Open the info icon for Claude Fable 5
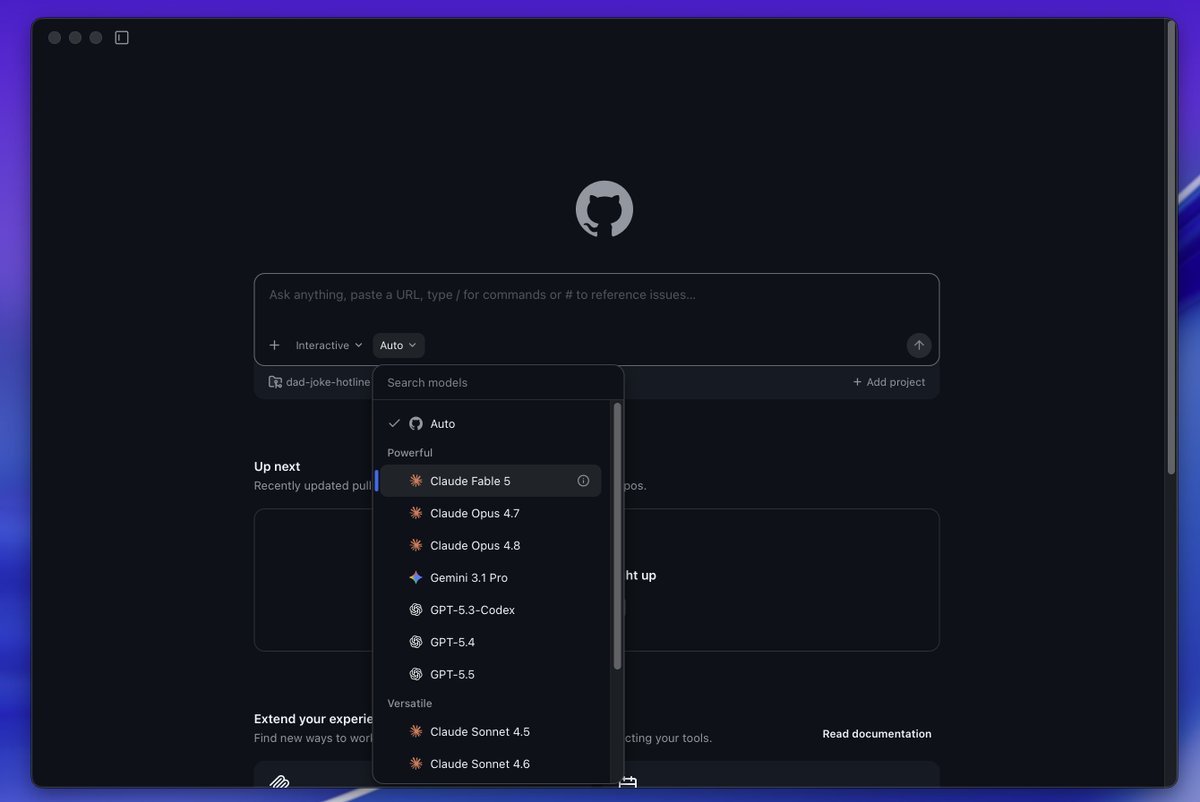The height and width of the screenshot is (802, 1200). coord(583,481)
